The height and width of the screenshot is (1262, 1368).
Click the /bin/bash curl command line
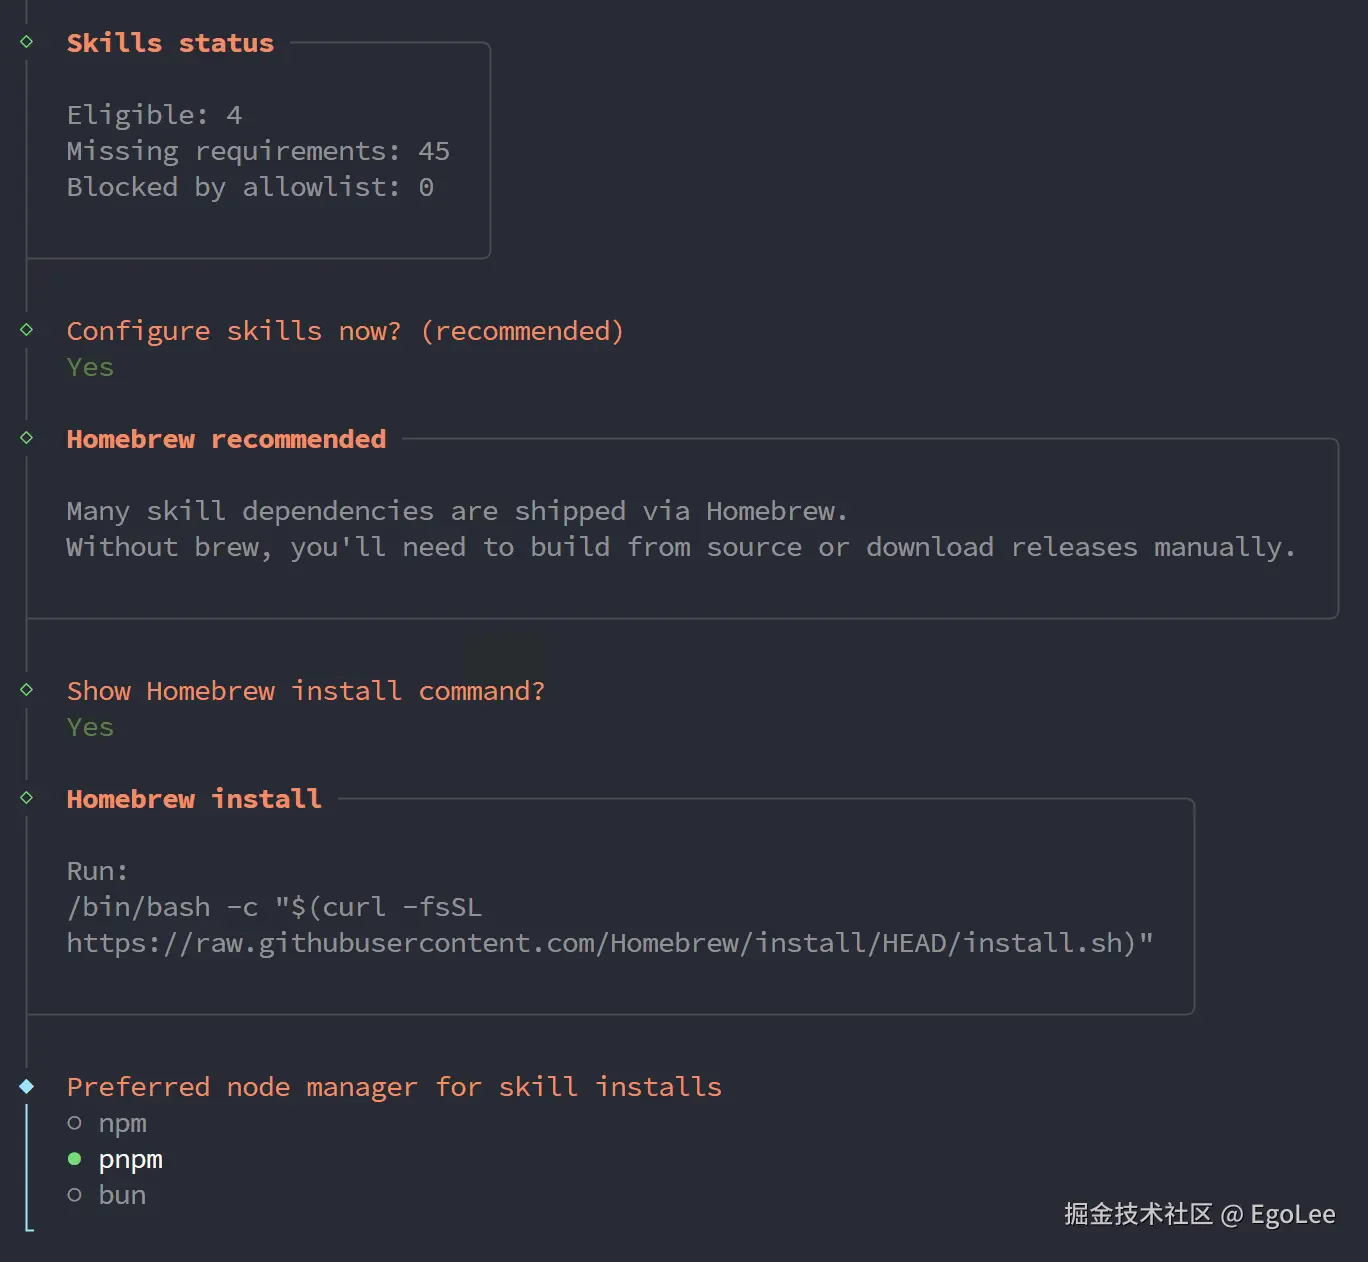coord(274,907)
